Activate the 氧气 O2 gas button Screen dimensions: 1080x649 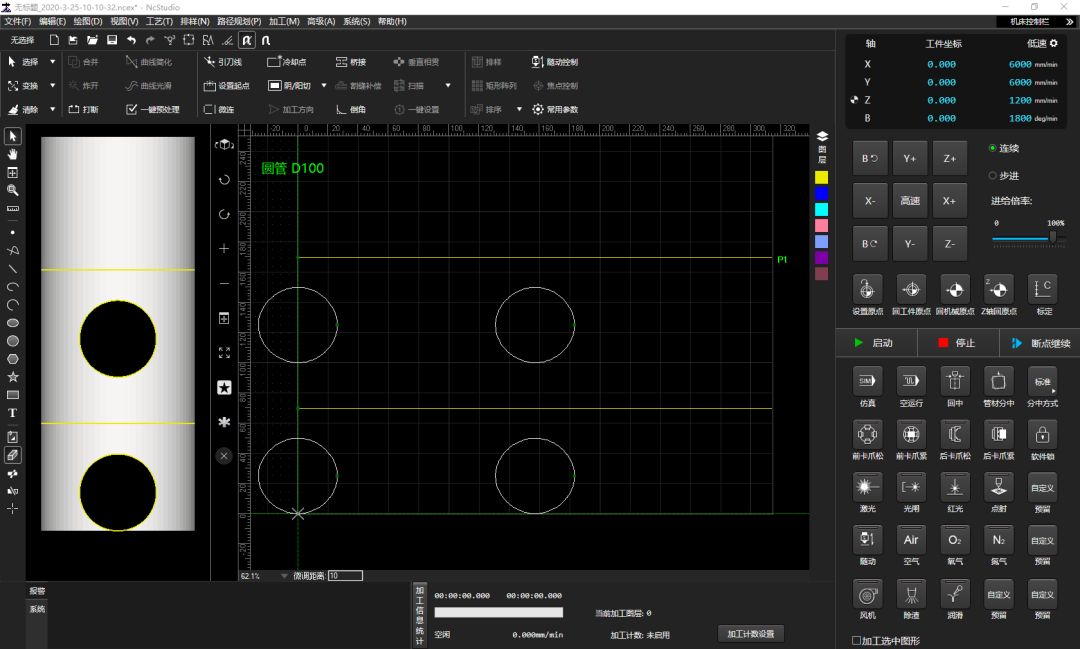click(954, 540)
